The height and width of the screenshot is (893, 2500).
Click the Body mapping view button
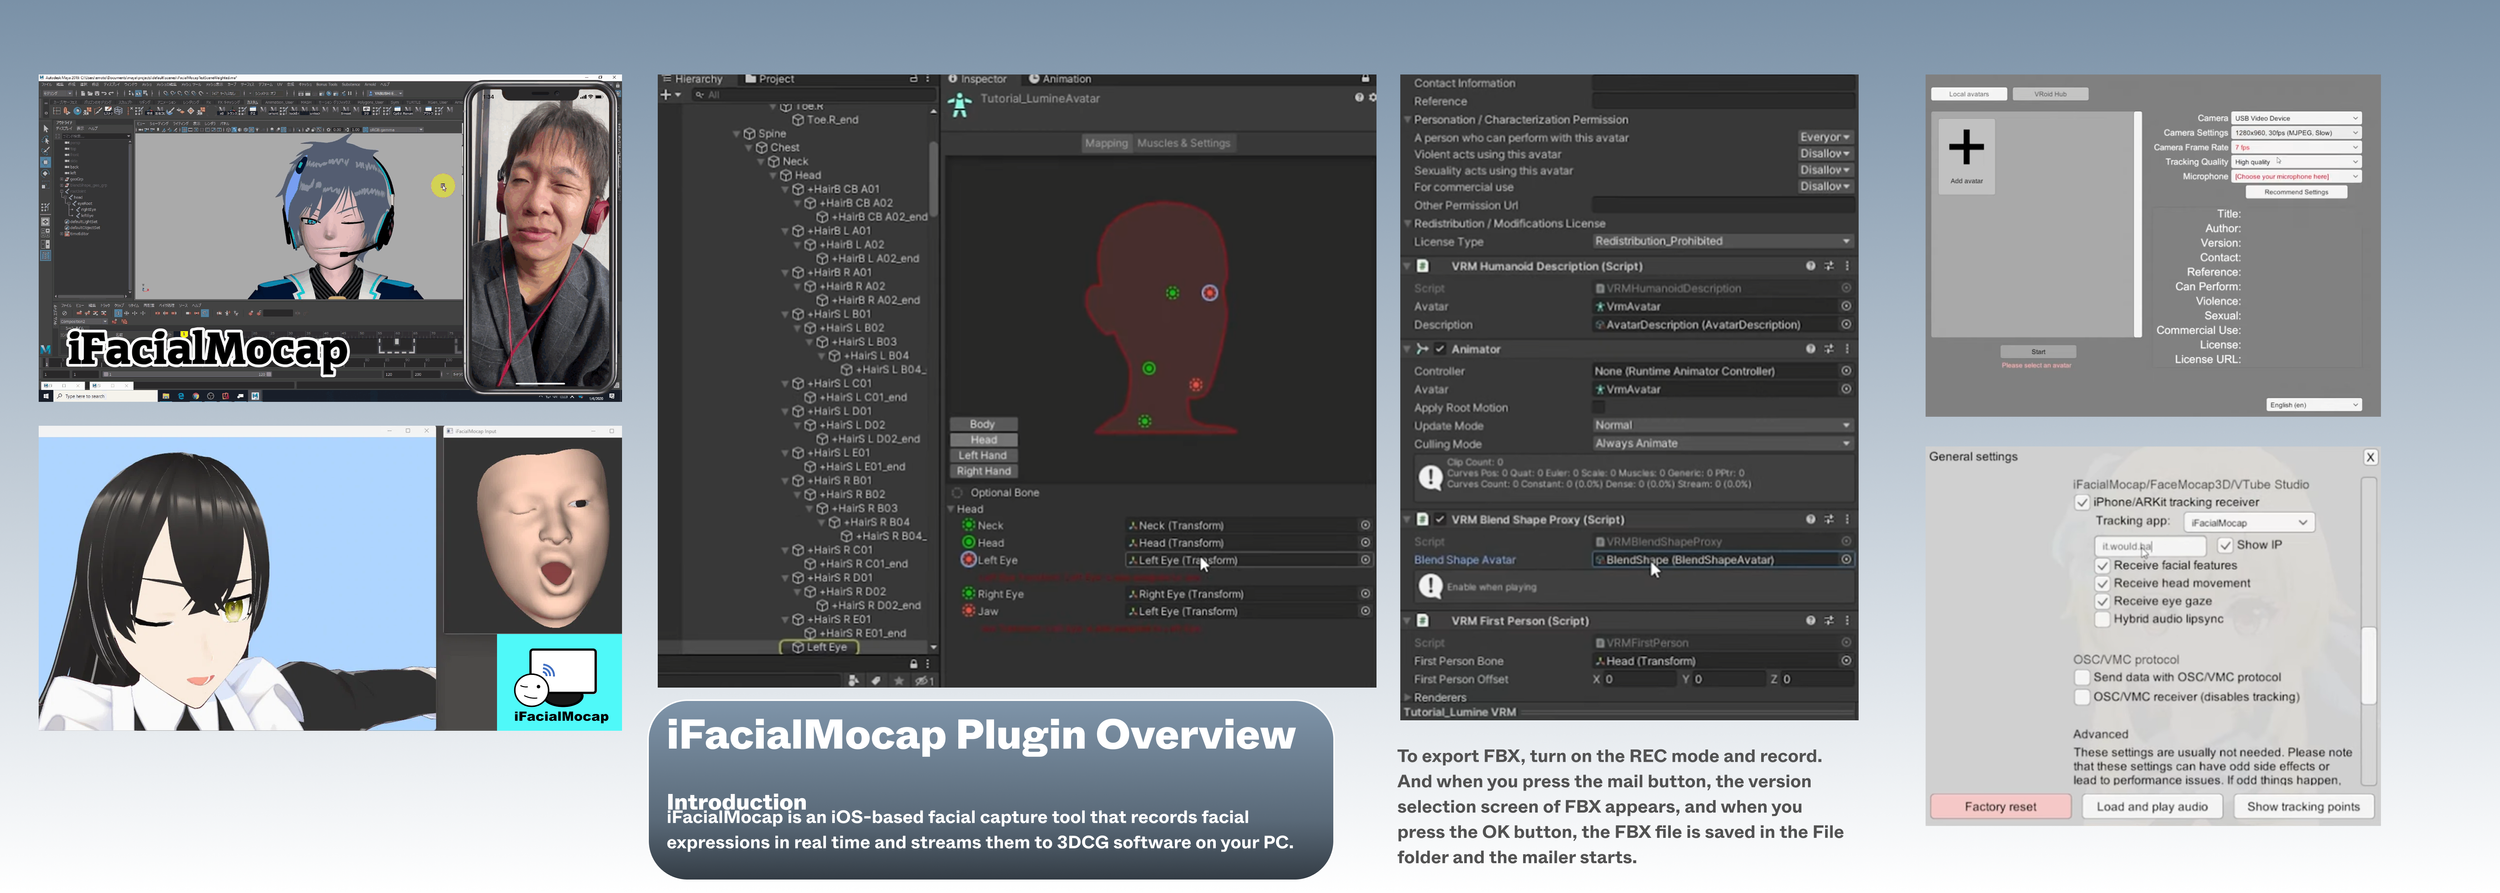(x=983, y=424)
